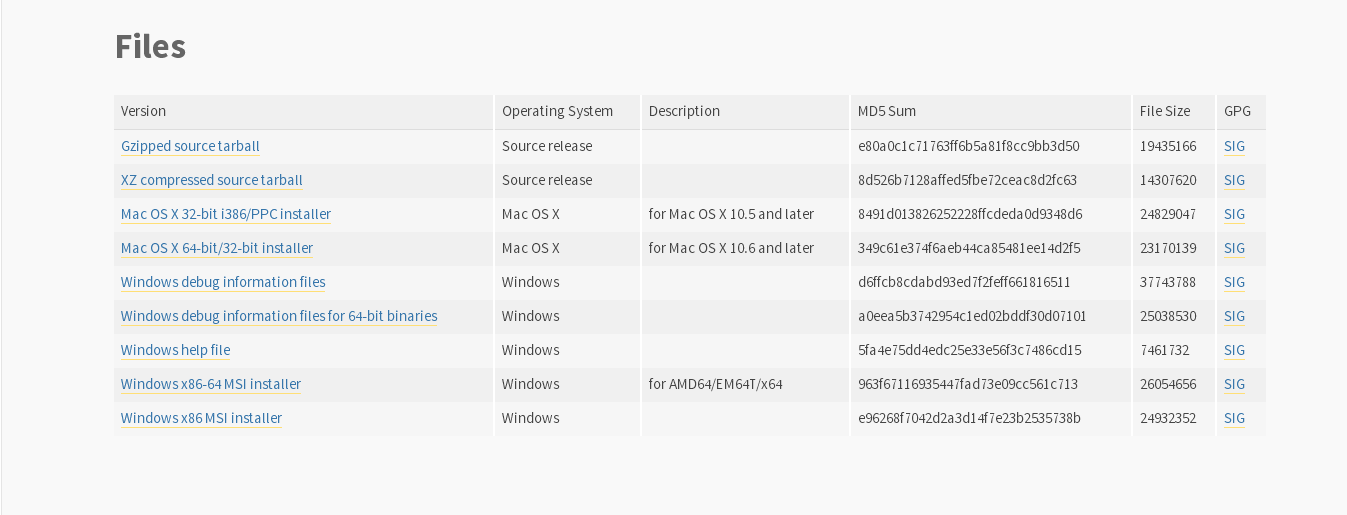Open SIG for Windows x86 MSI installer

click(x=1235, y=418)
